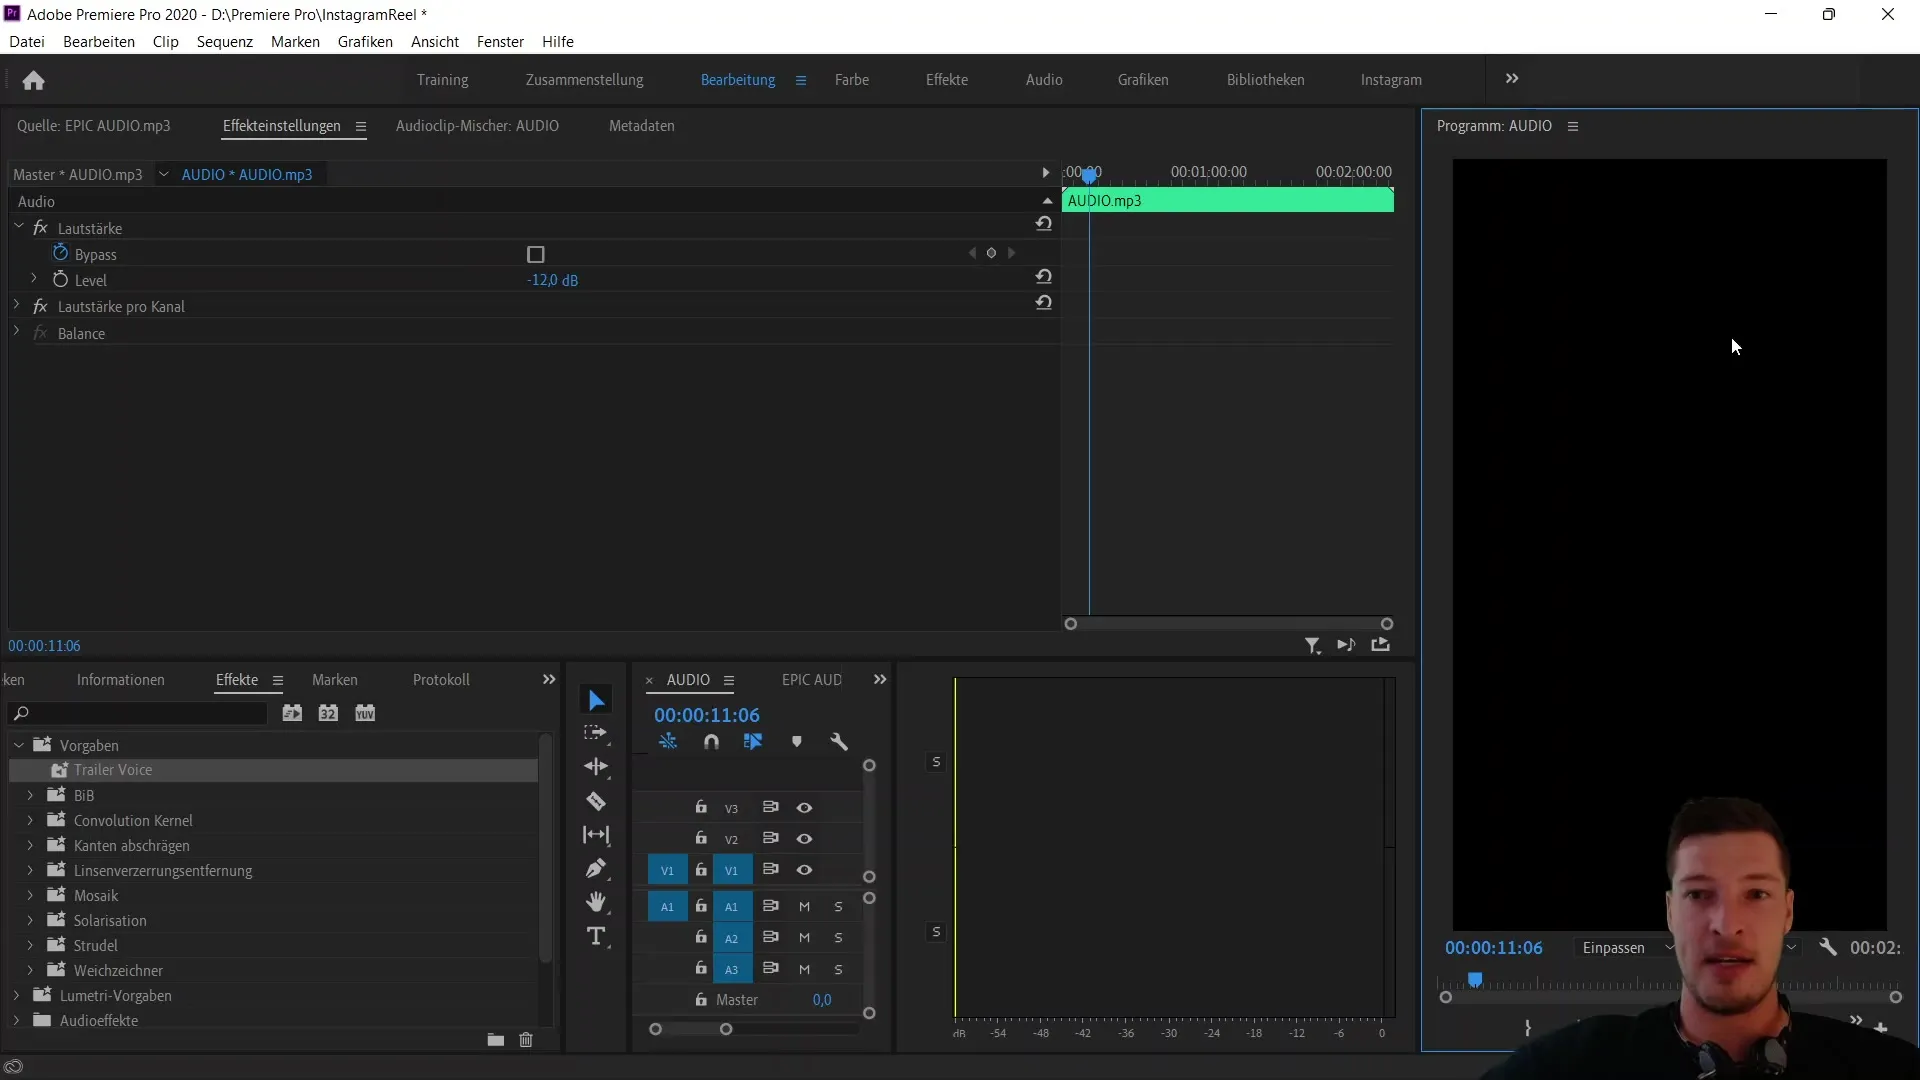Expand the Lumetri-Vorgaben folder
This screenshot has width=1920, height=1080.
pyautogui.click(x=17, y=995)
